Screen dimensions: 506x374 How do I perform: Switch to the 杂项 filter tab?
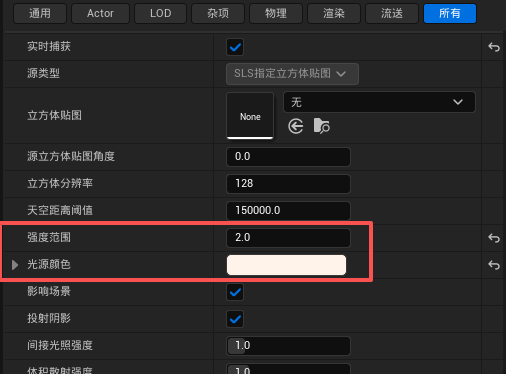click(x=218, y=13)
